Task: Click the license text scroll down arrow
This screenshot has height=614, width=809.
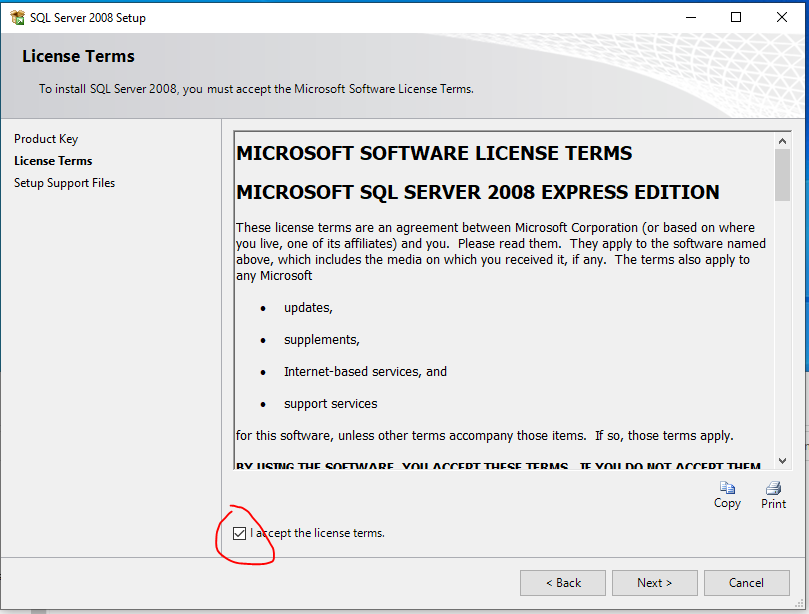Action: point(782,461)
